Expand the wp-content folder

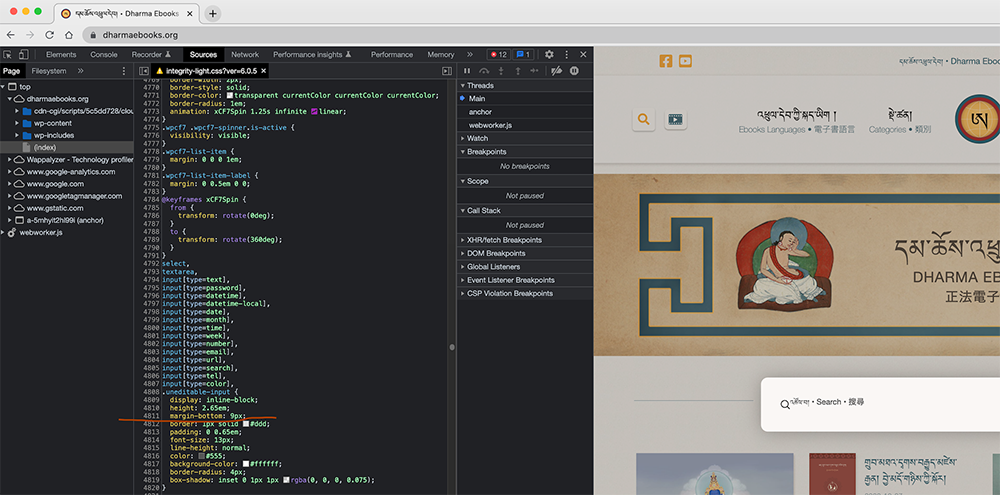point(17,123)
